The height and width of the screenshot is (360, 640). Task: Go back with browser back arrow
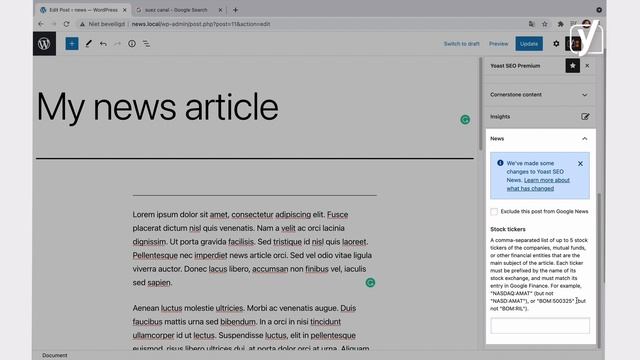pos(41,24)
